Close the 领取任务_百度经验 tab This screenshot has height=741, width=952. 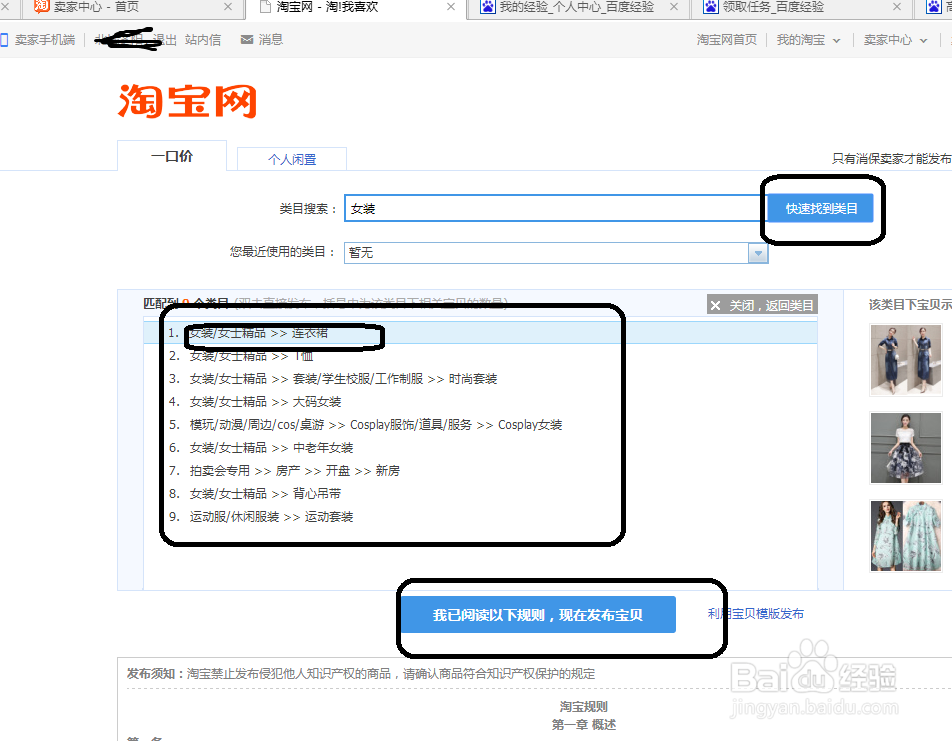[x=897, y=7]
